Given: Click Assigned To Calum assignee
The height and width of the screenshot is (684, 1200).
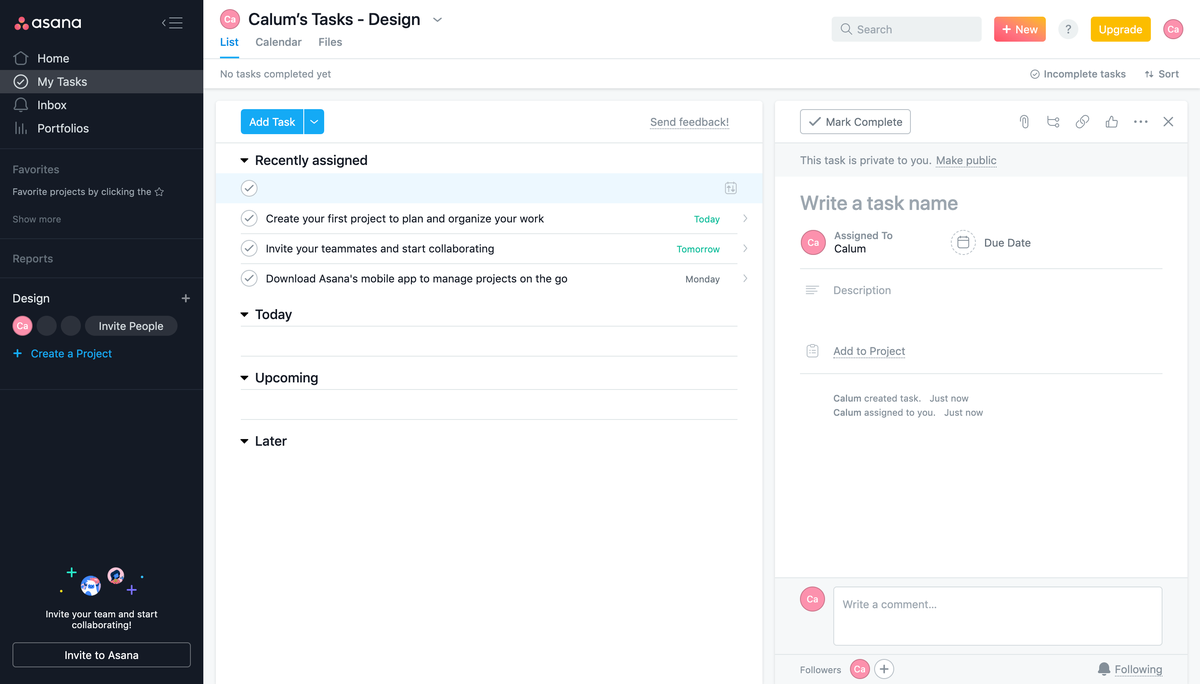Looking at the screenshot, I should (x=847, y=242).
